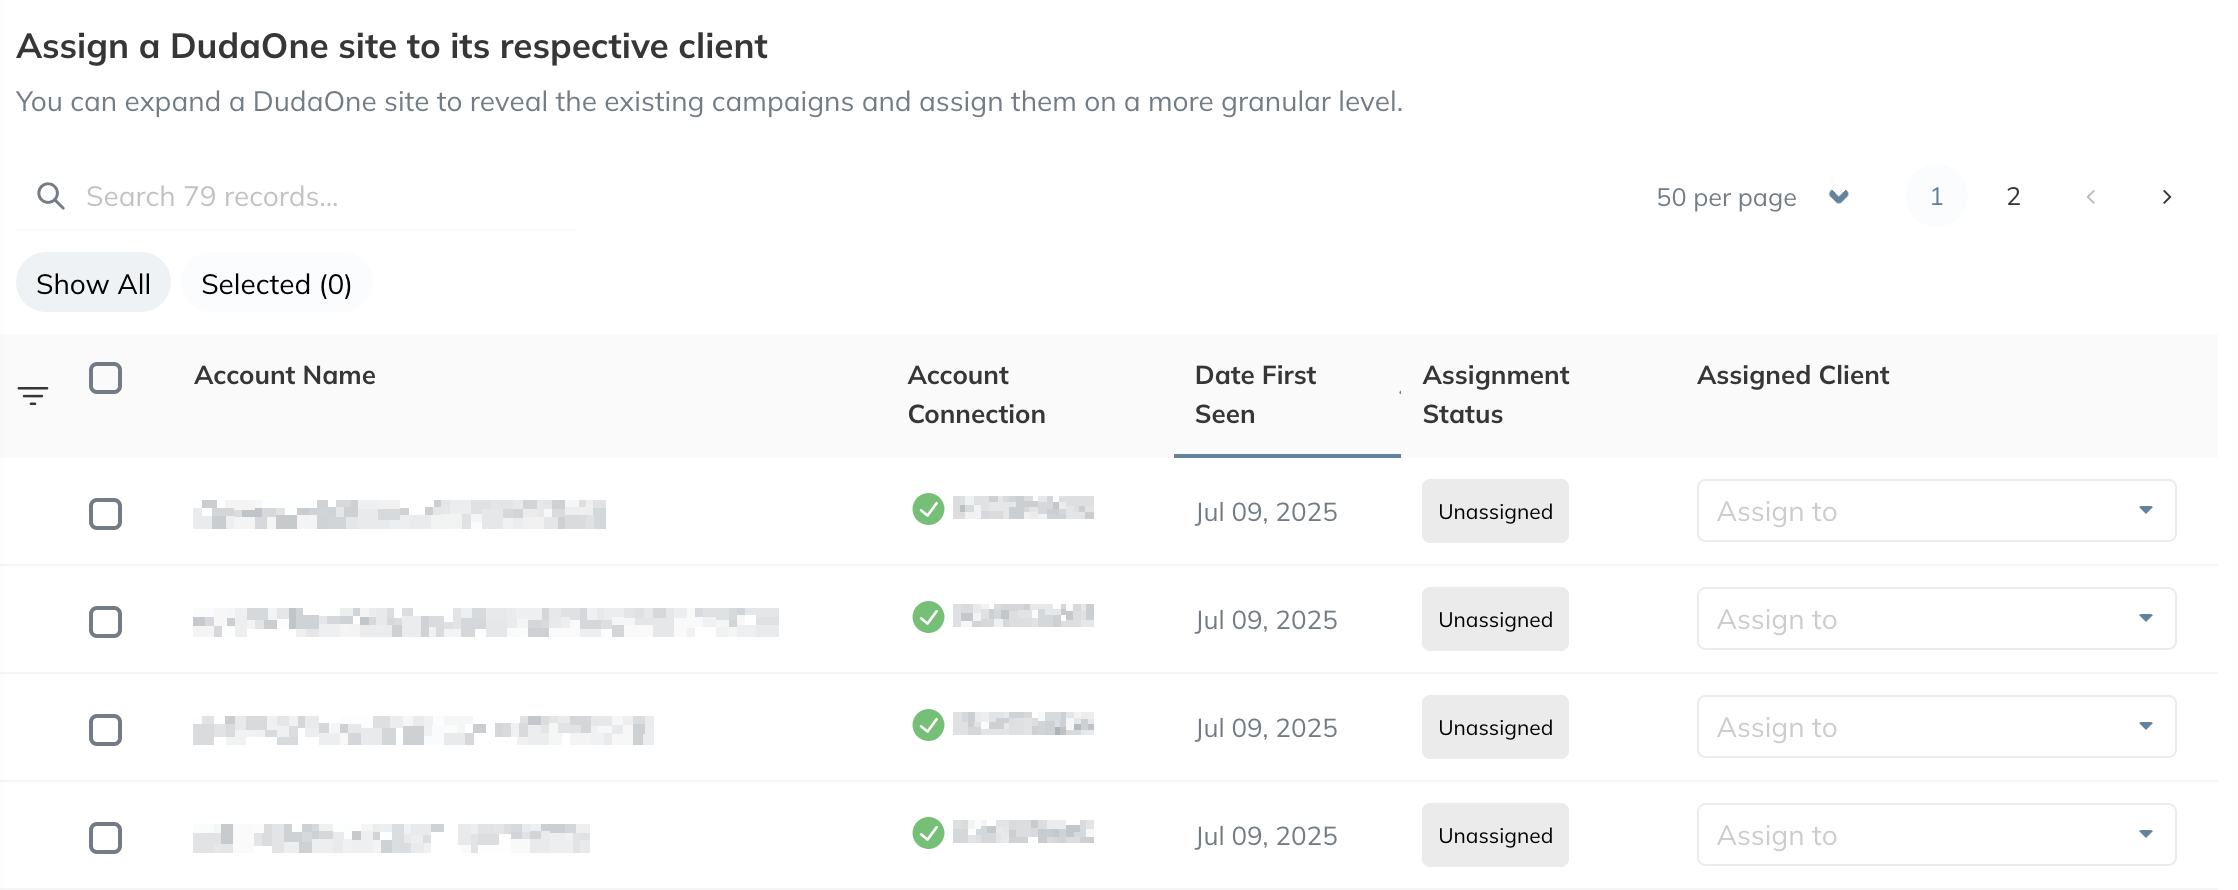Open fourth row Assign to dropdown
Image resolution: width=2238 pixels, height=890 pixels.
click(x=1936, y=835)
